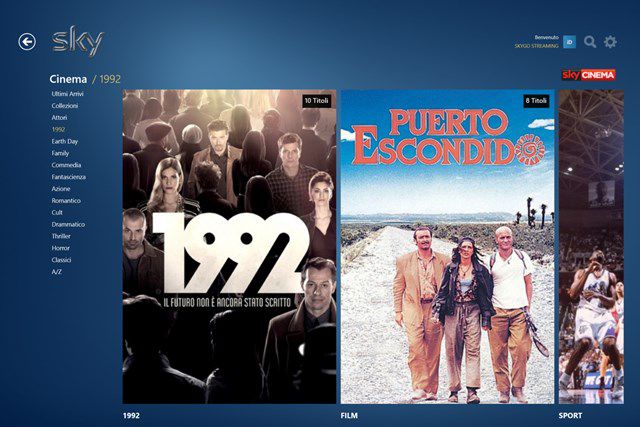Image resolution: width=640 pixels, height=427 pixels.
Task: Click the Sky logo
Action: pyautogui.click(x=78, y=41)
